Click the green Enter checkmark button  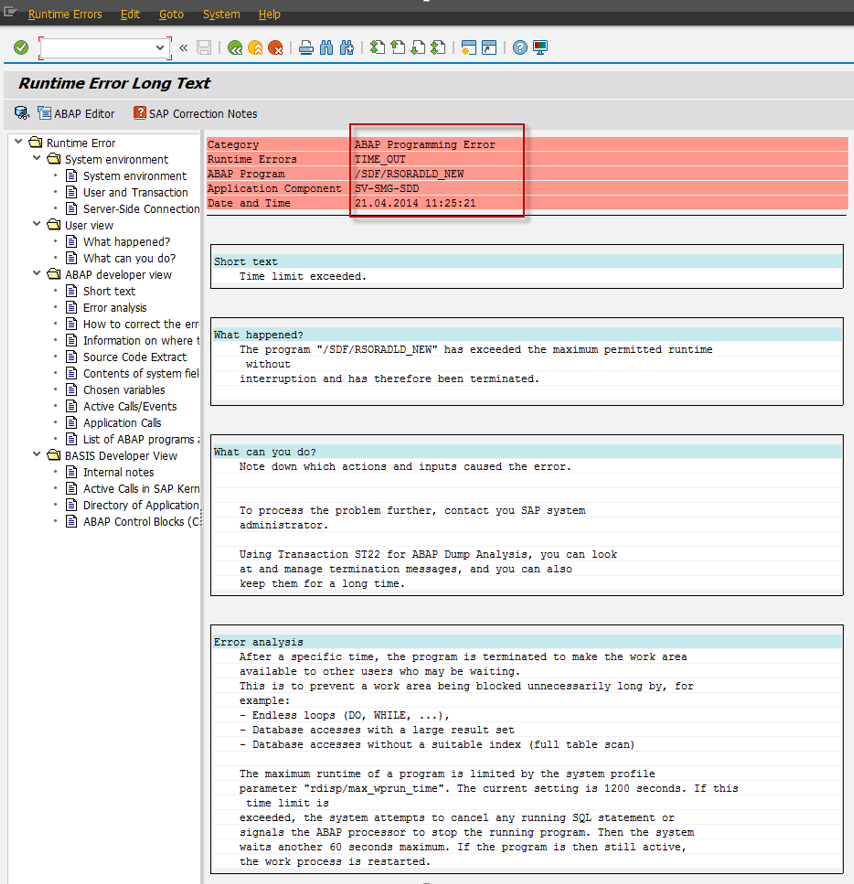point(20,47)
